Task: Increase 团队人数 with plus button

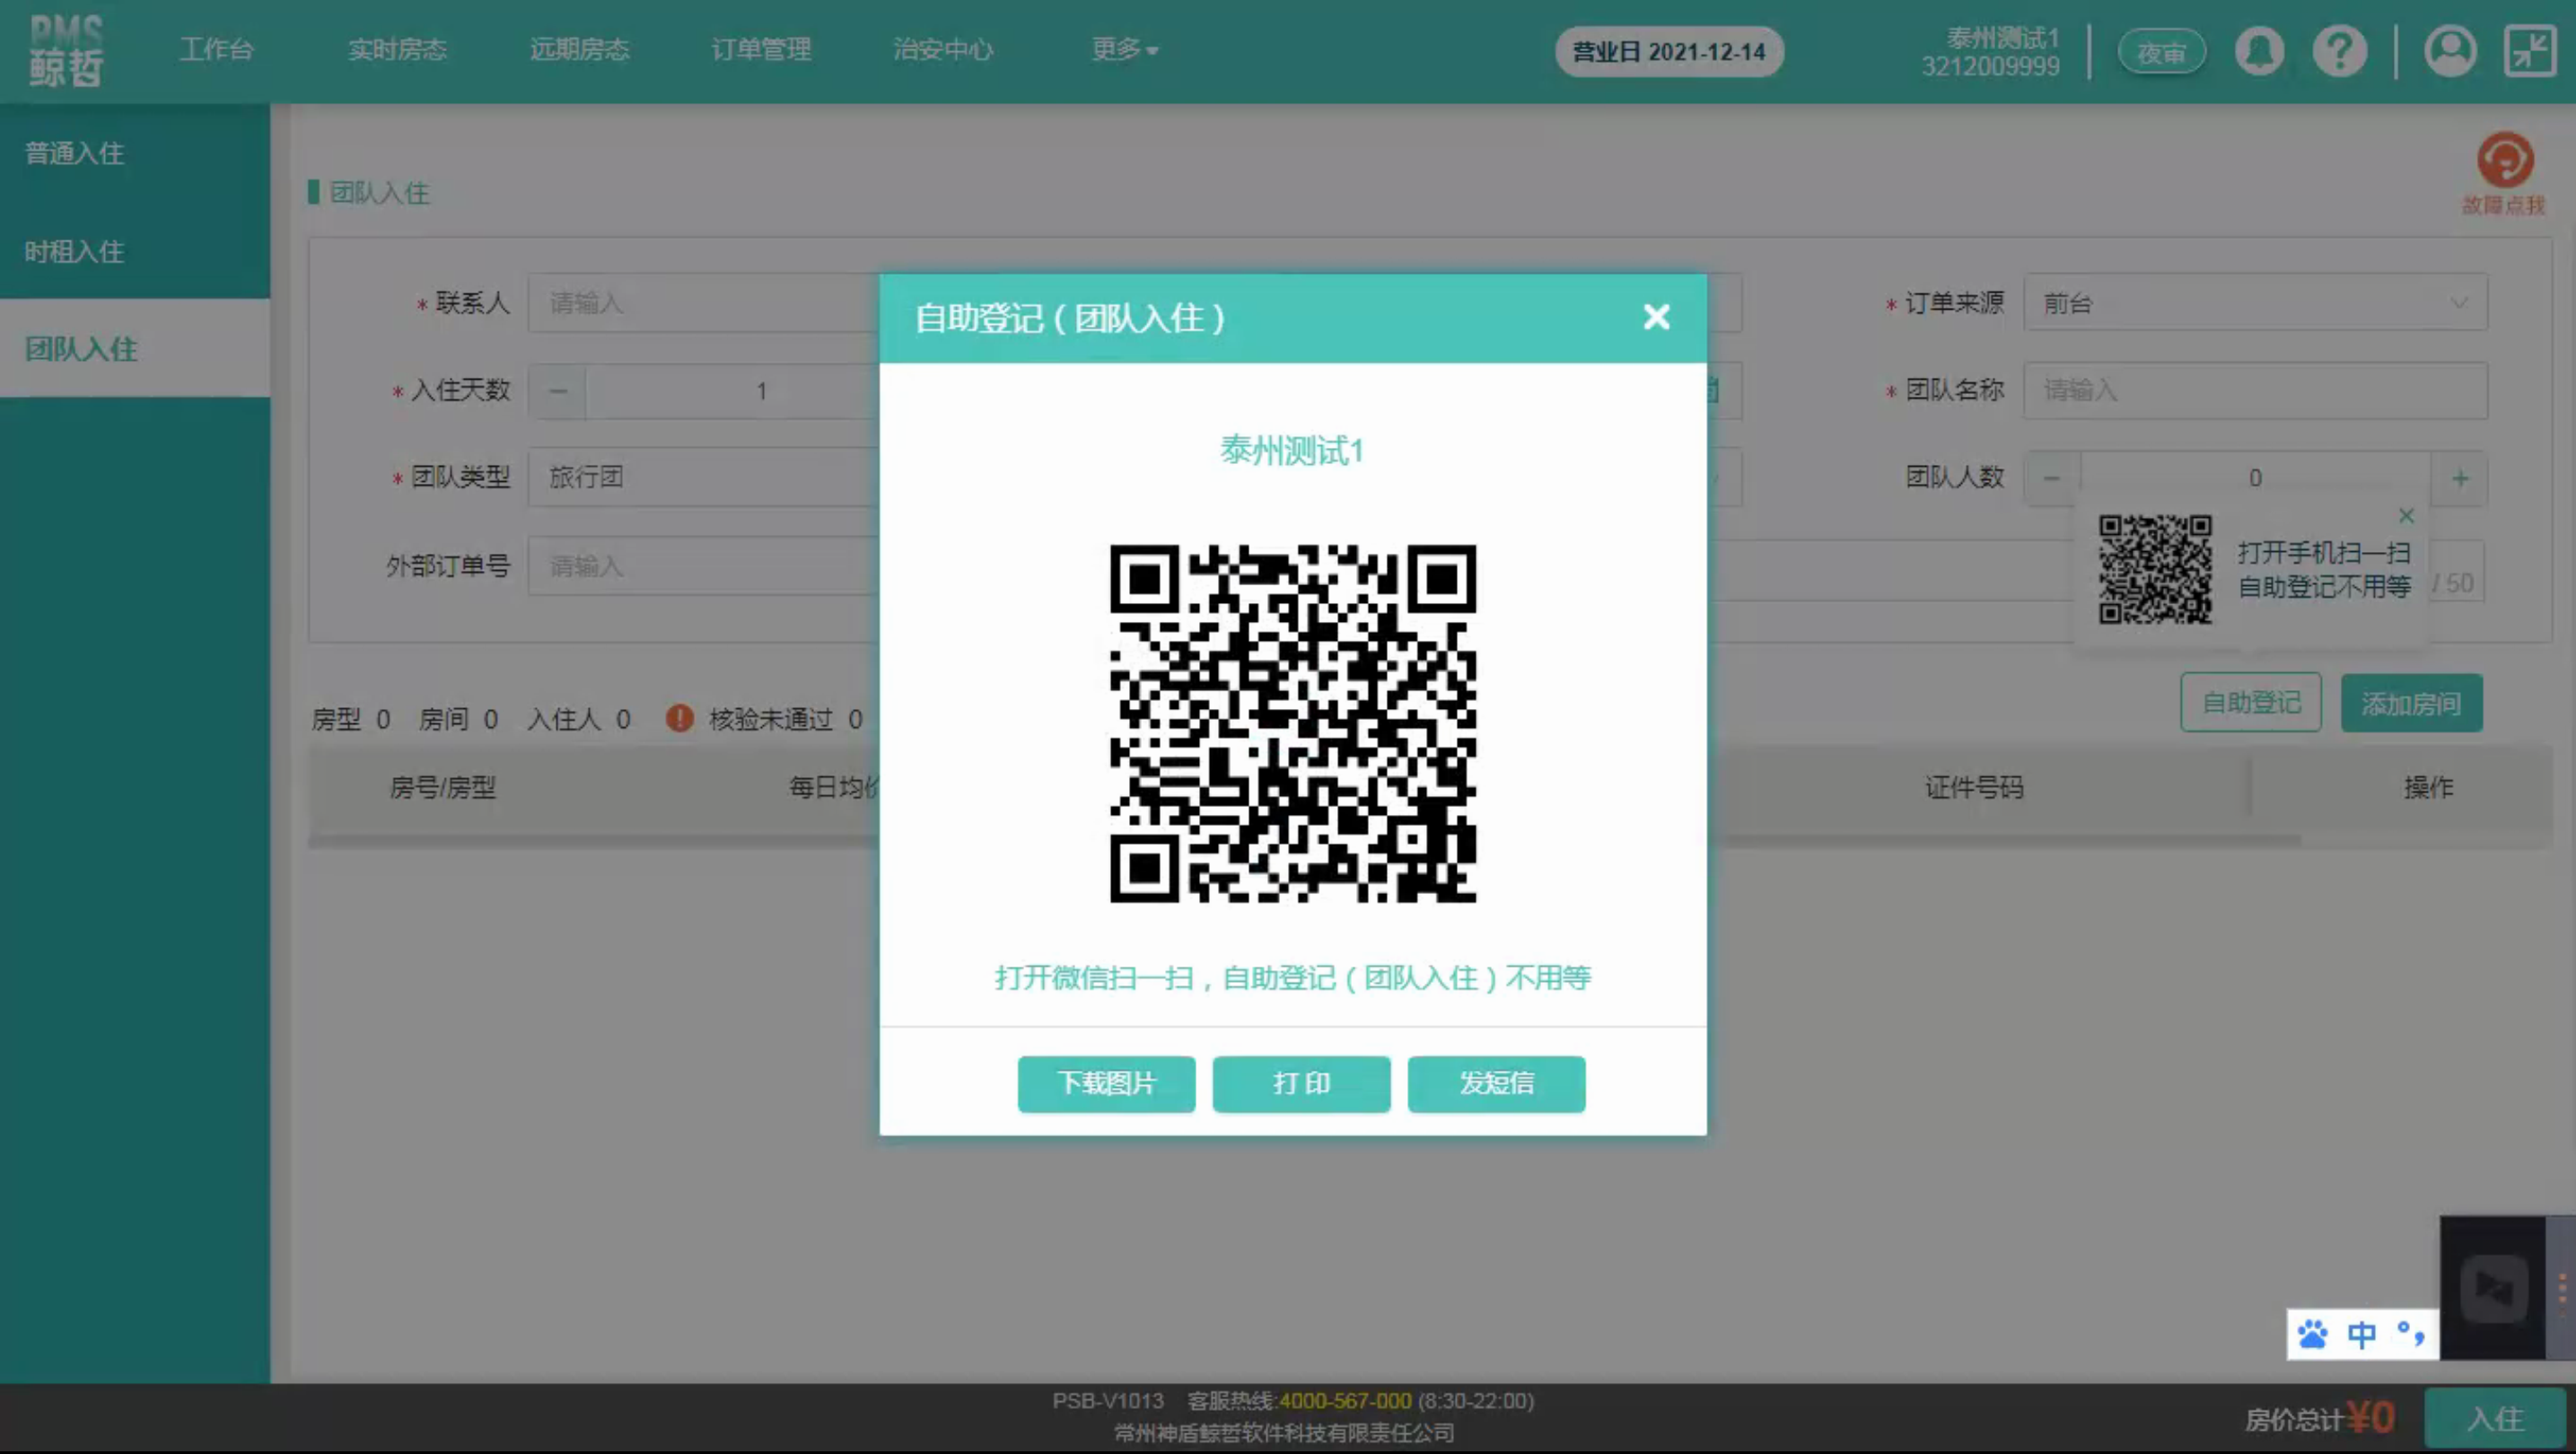Action: point(2460,478)
